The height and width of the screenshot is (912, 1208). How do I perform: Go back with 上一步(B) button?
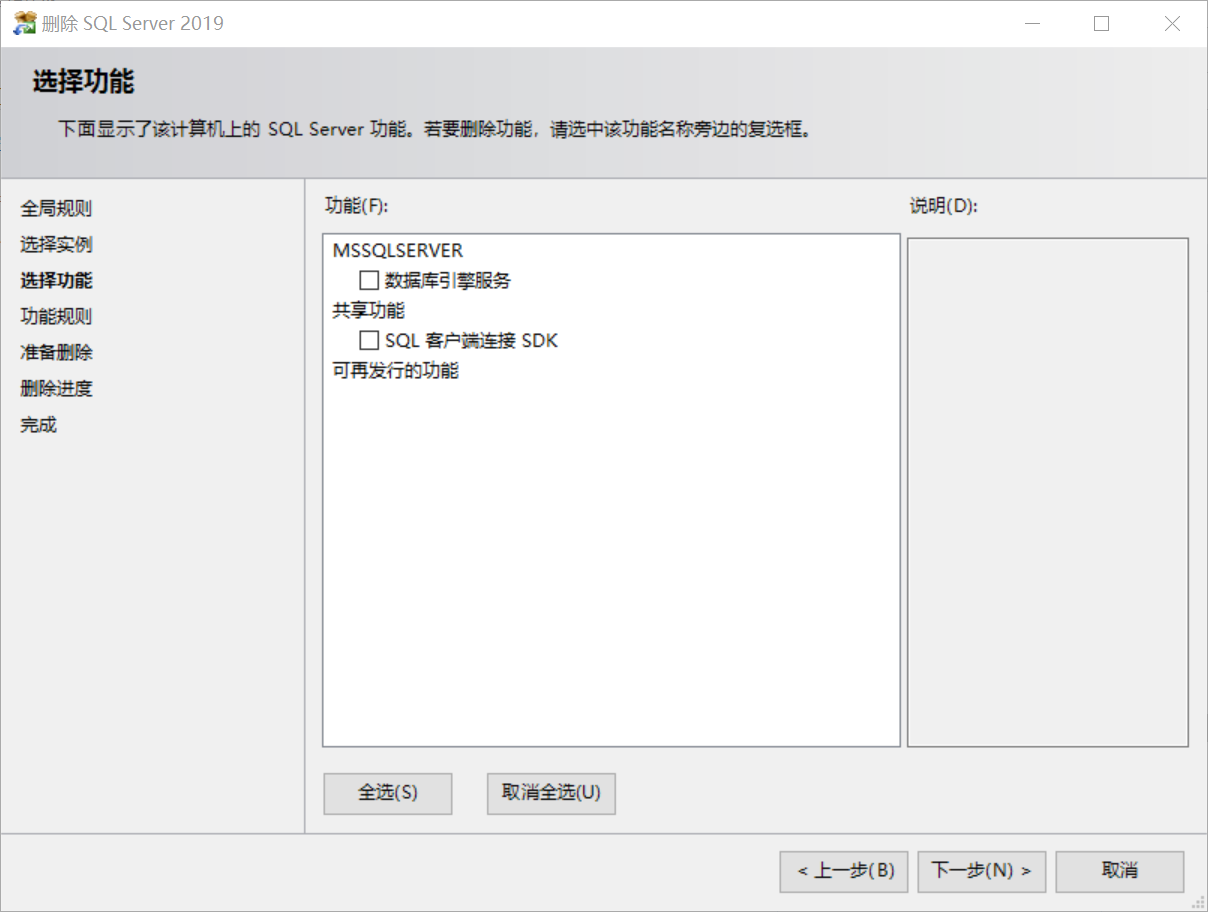(x=844, y=871)
